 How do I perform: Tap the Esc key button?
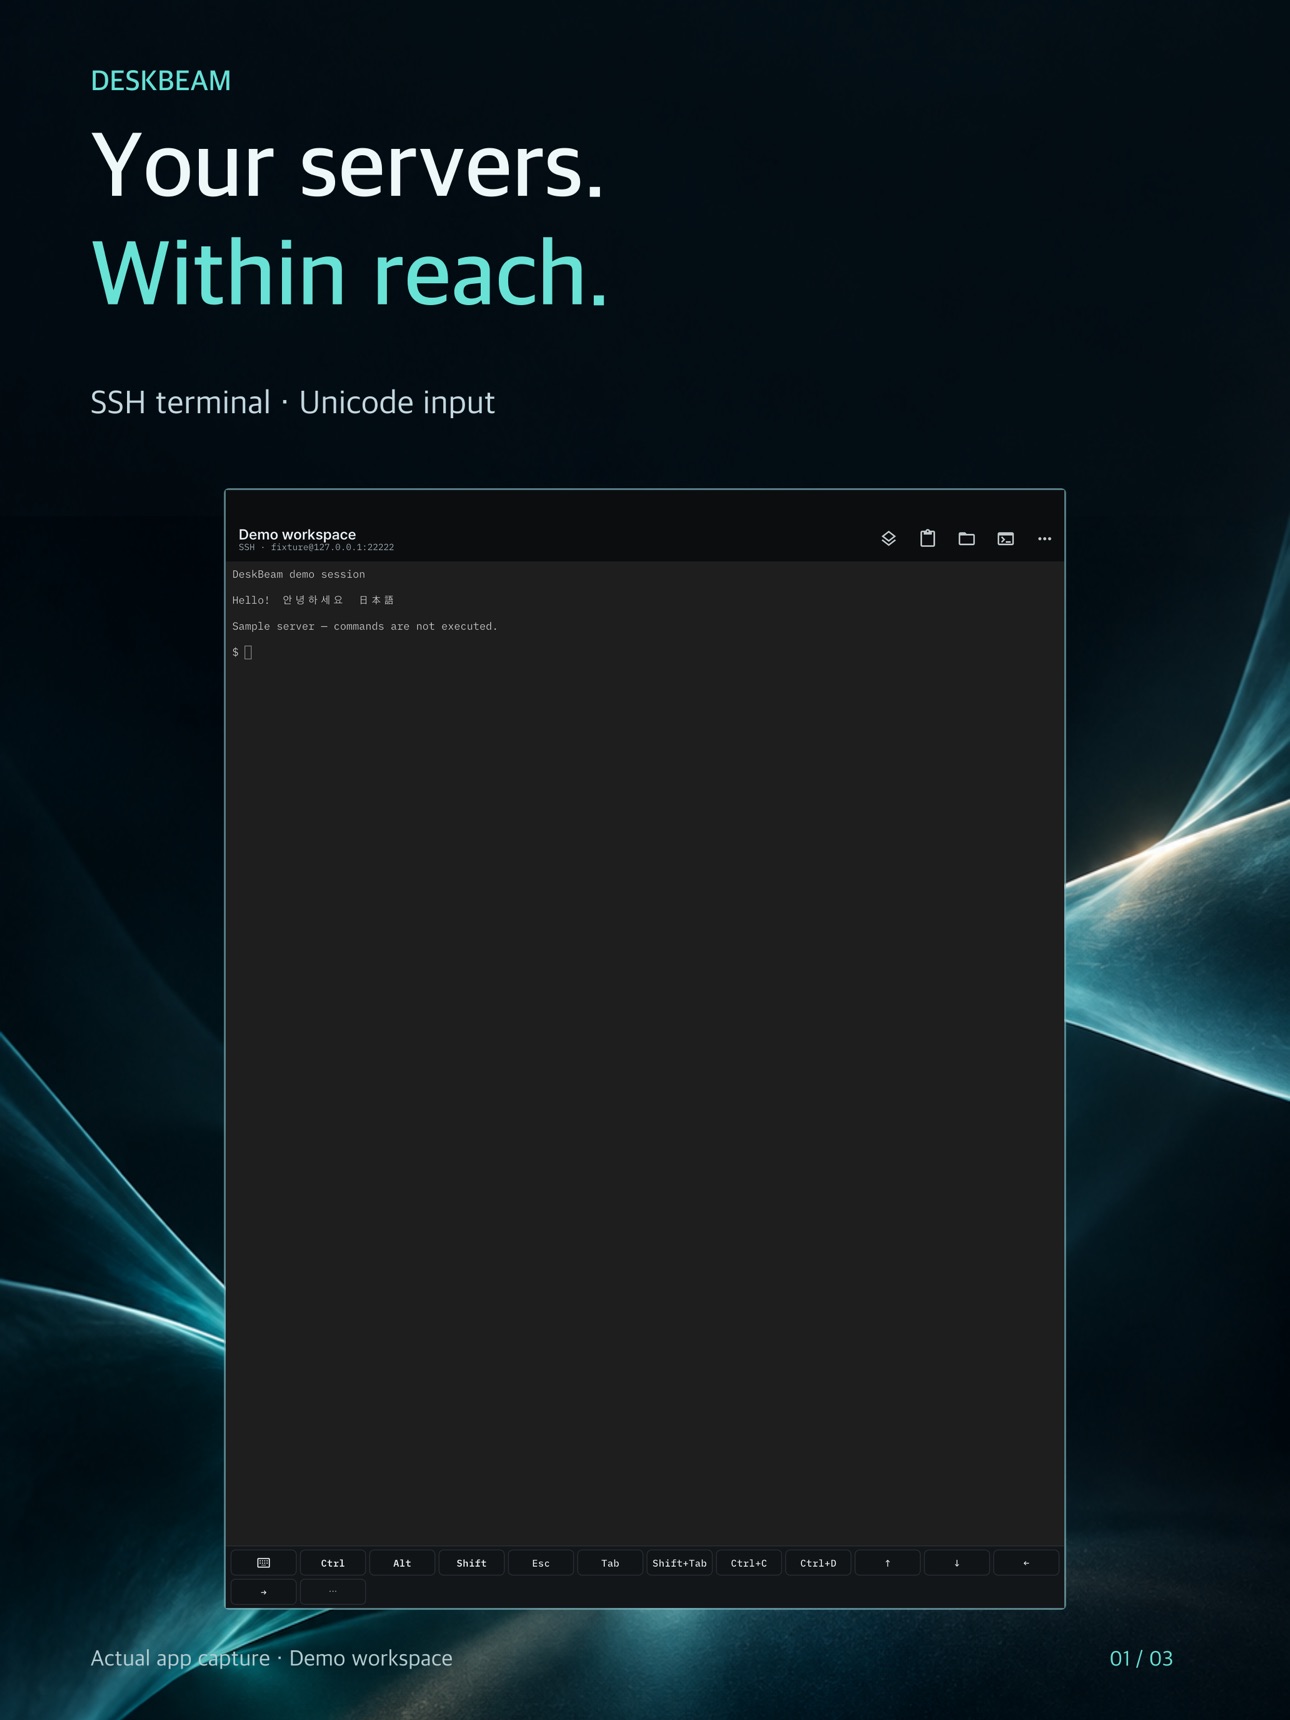click(541, 1563)
